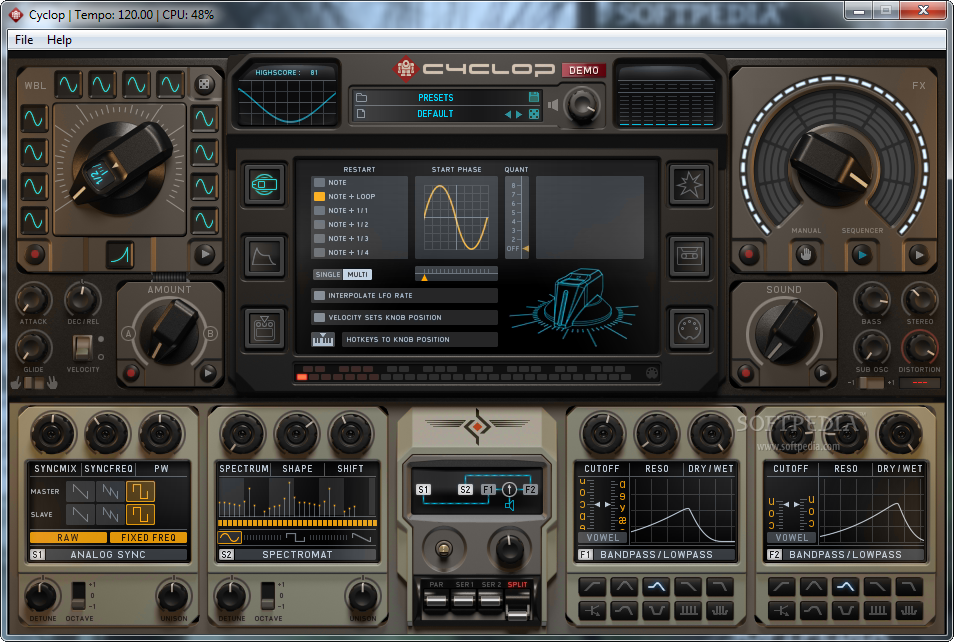Toggle F1 VOWEL button

(x=602, y=538)
